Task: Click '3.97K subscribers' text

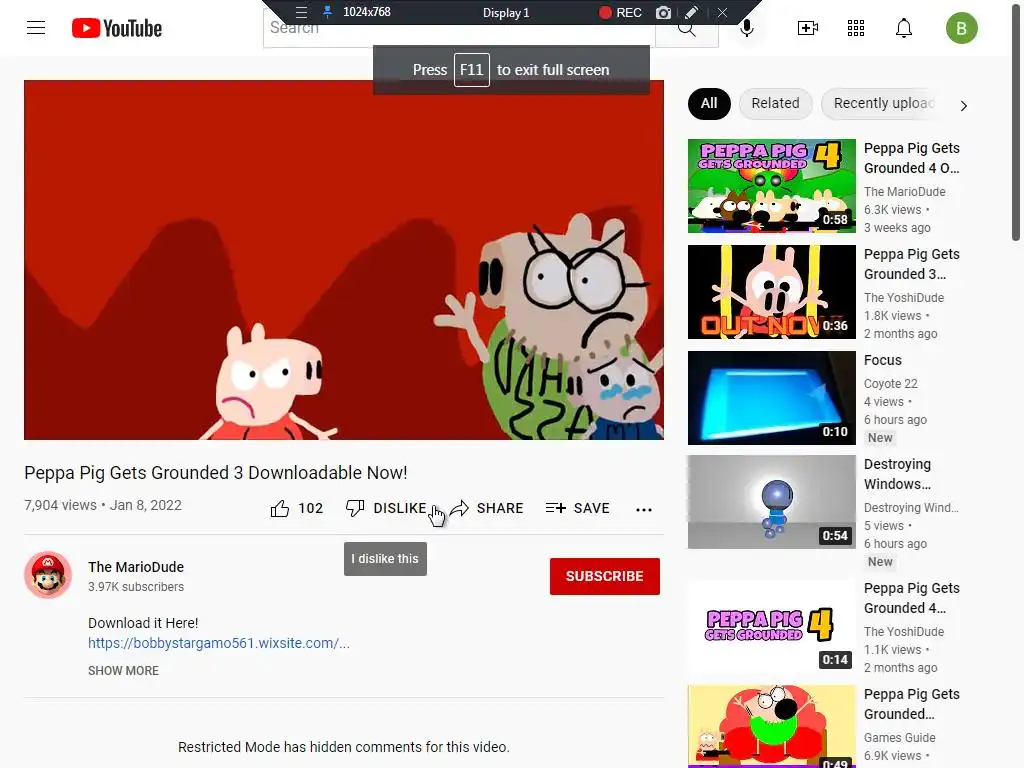Action: pos(136,586)
